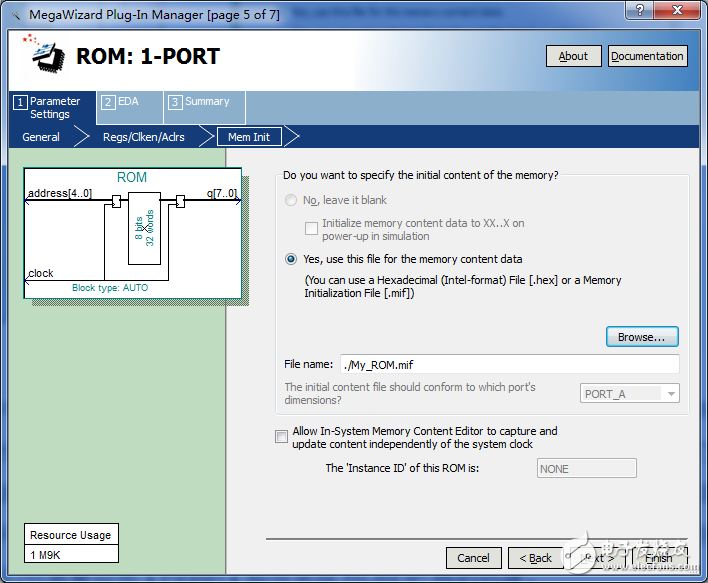Click the 'Resource Usage' header box
Image resolution: width=708 pixels, height=583 pixels.
point(71,535)
